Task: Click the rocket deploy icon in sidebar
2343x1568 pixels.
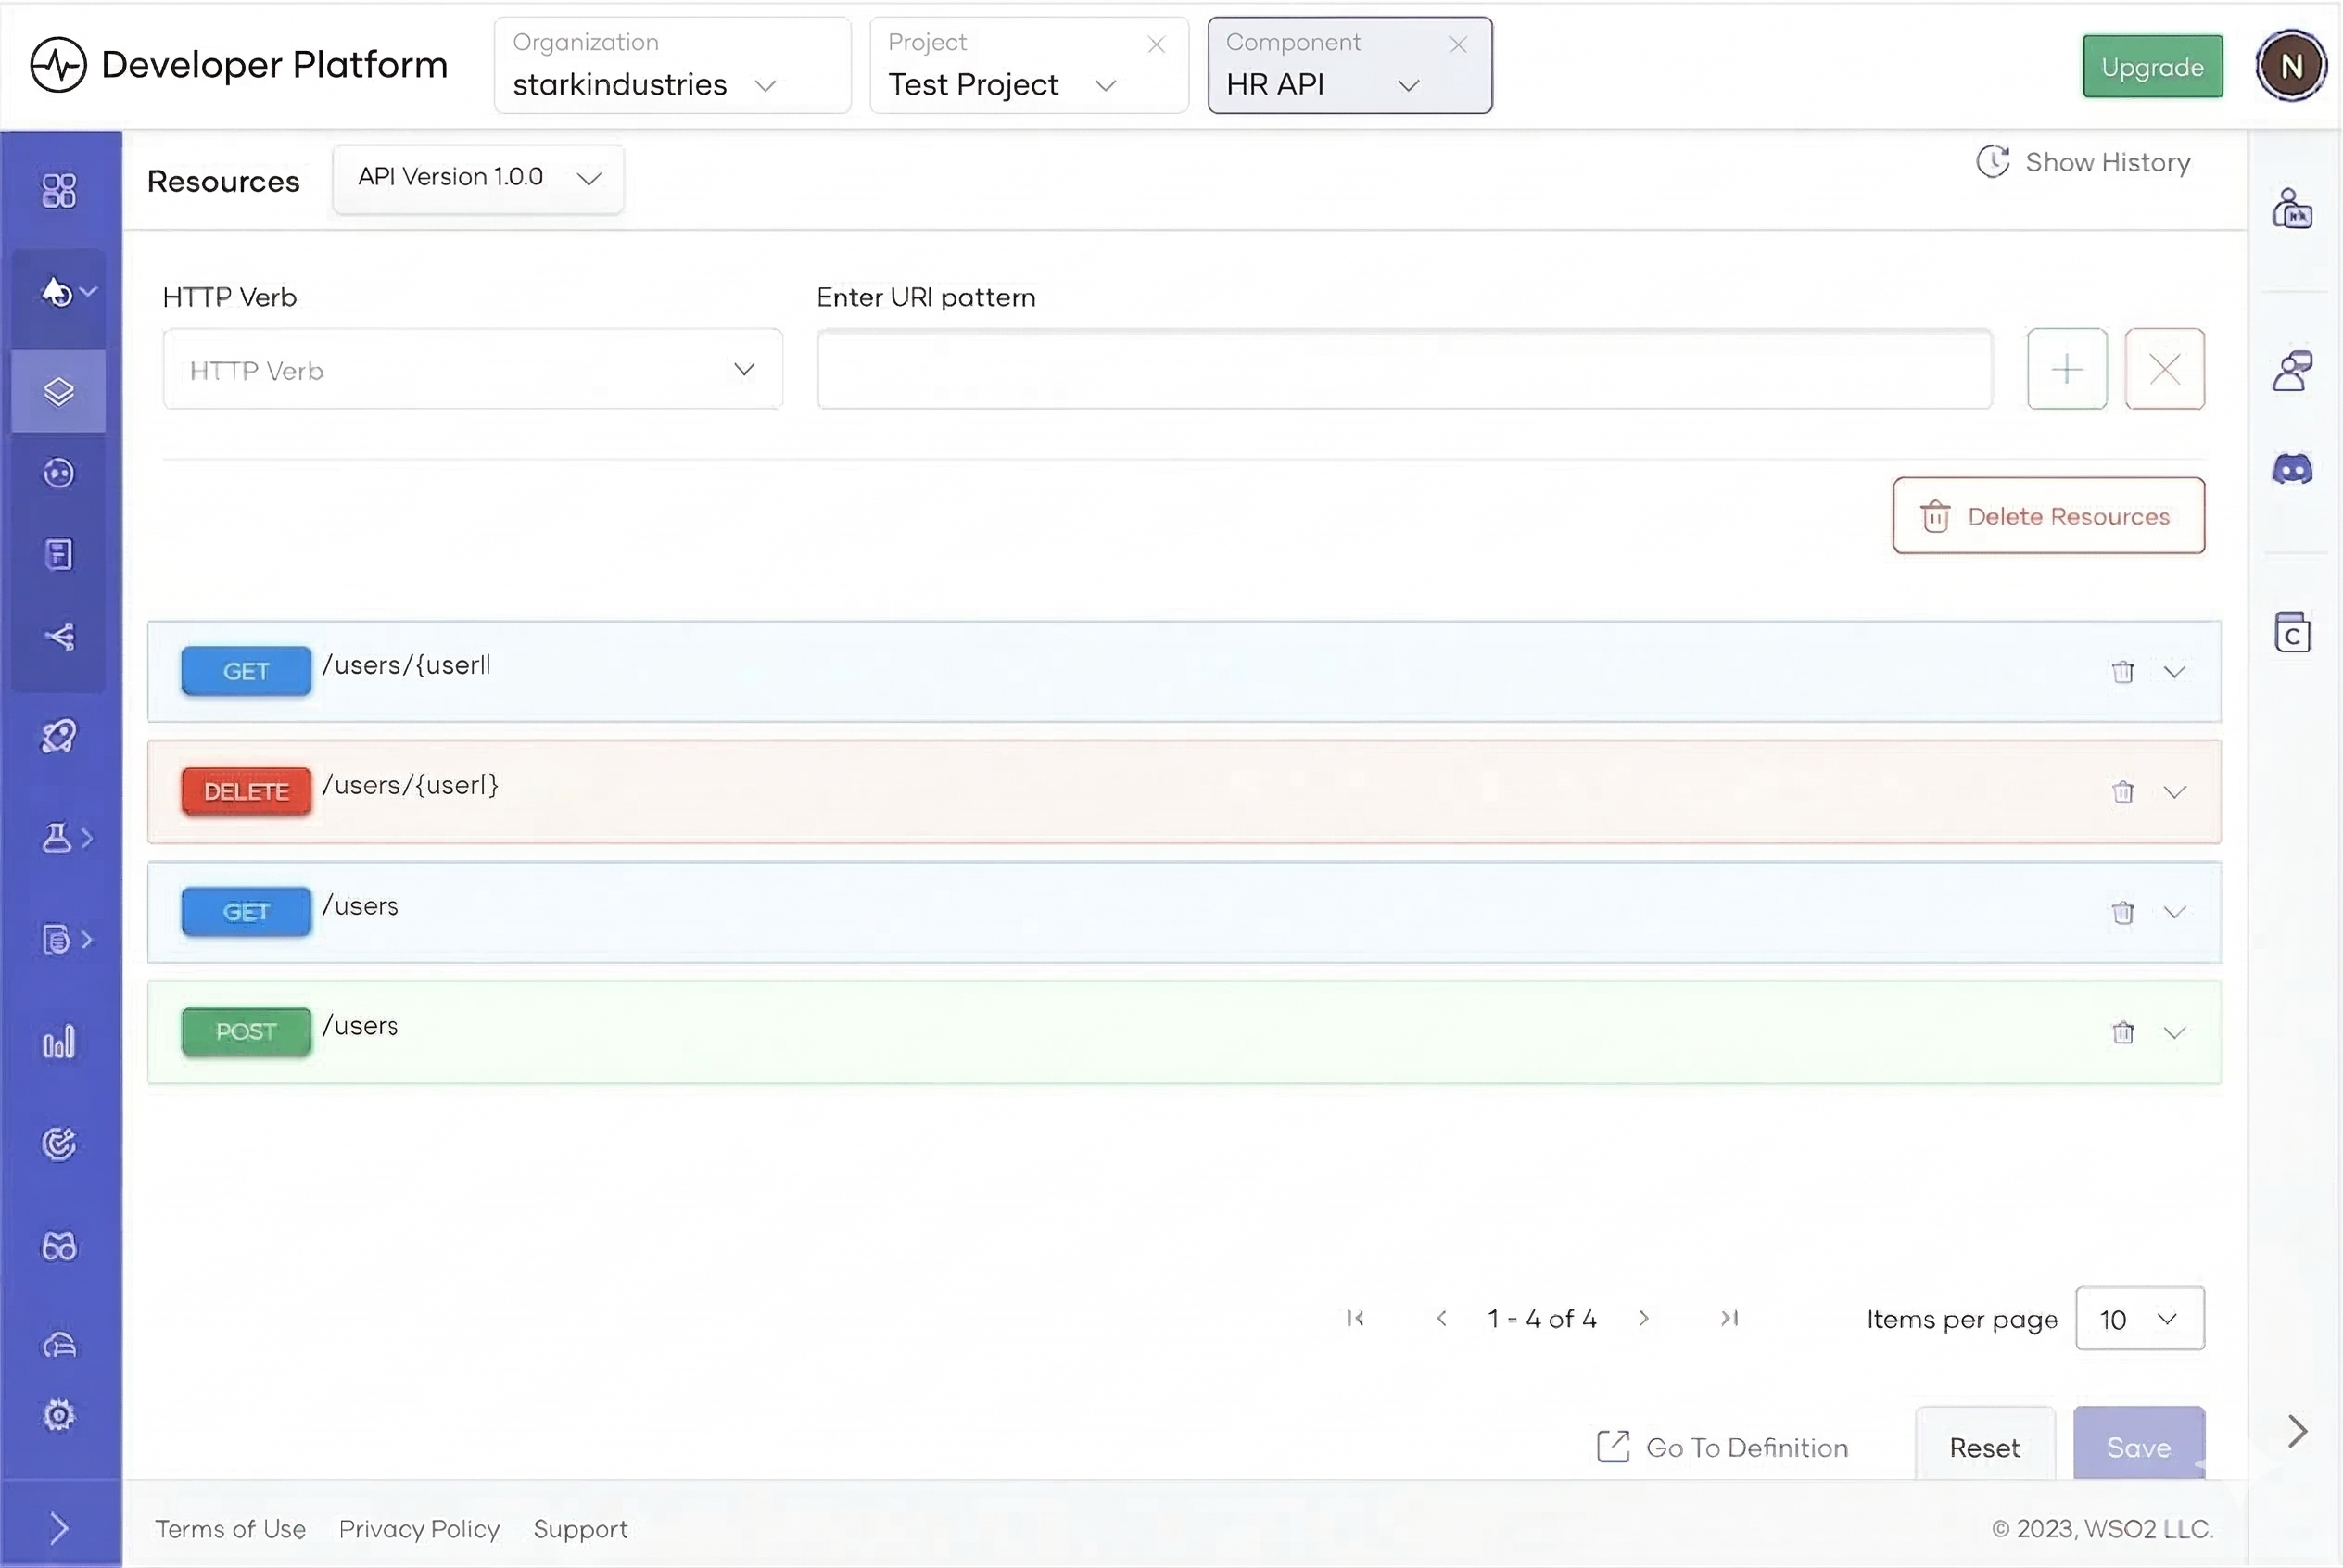Action: [59, 736]
